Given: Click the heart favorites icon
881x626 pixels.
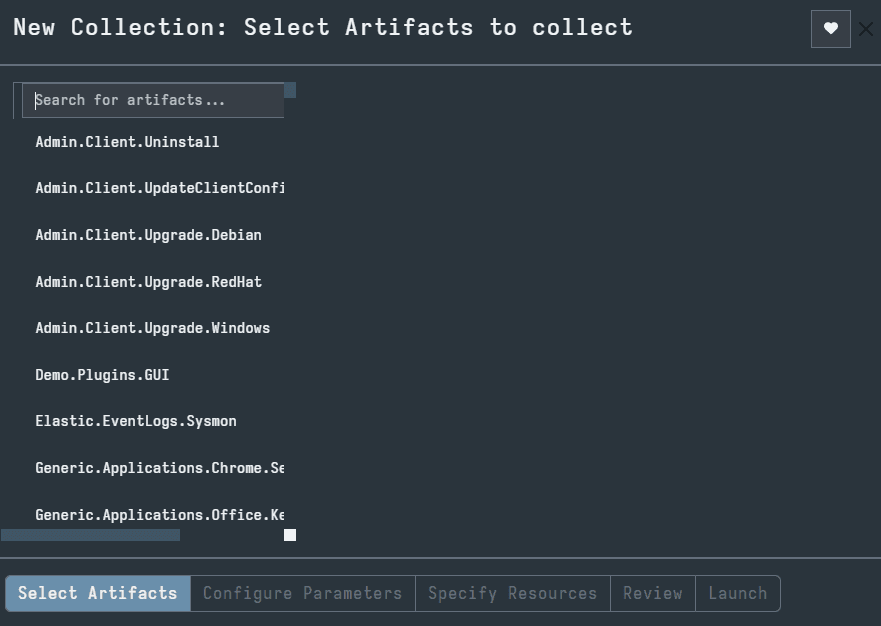Looking at the screenshot, I should pos(830,29).
